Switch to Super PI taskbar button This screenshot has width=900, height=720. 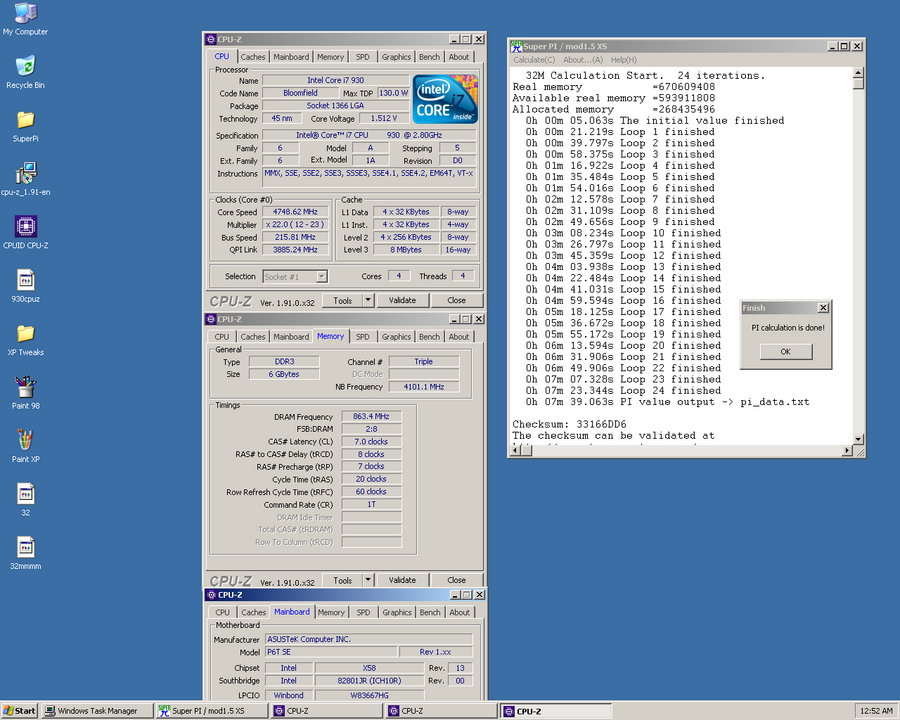[211, 711]
